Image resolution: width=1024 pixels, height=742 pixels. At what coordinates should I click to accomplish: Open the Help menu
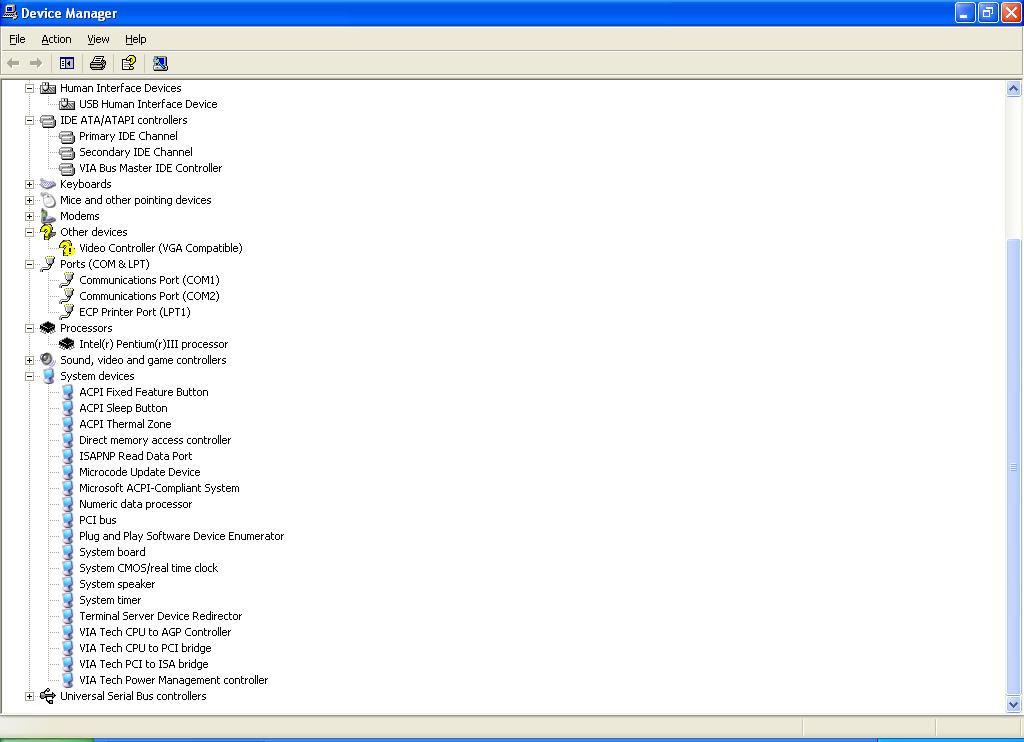click(135, 39)
